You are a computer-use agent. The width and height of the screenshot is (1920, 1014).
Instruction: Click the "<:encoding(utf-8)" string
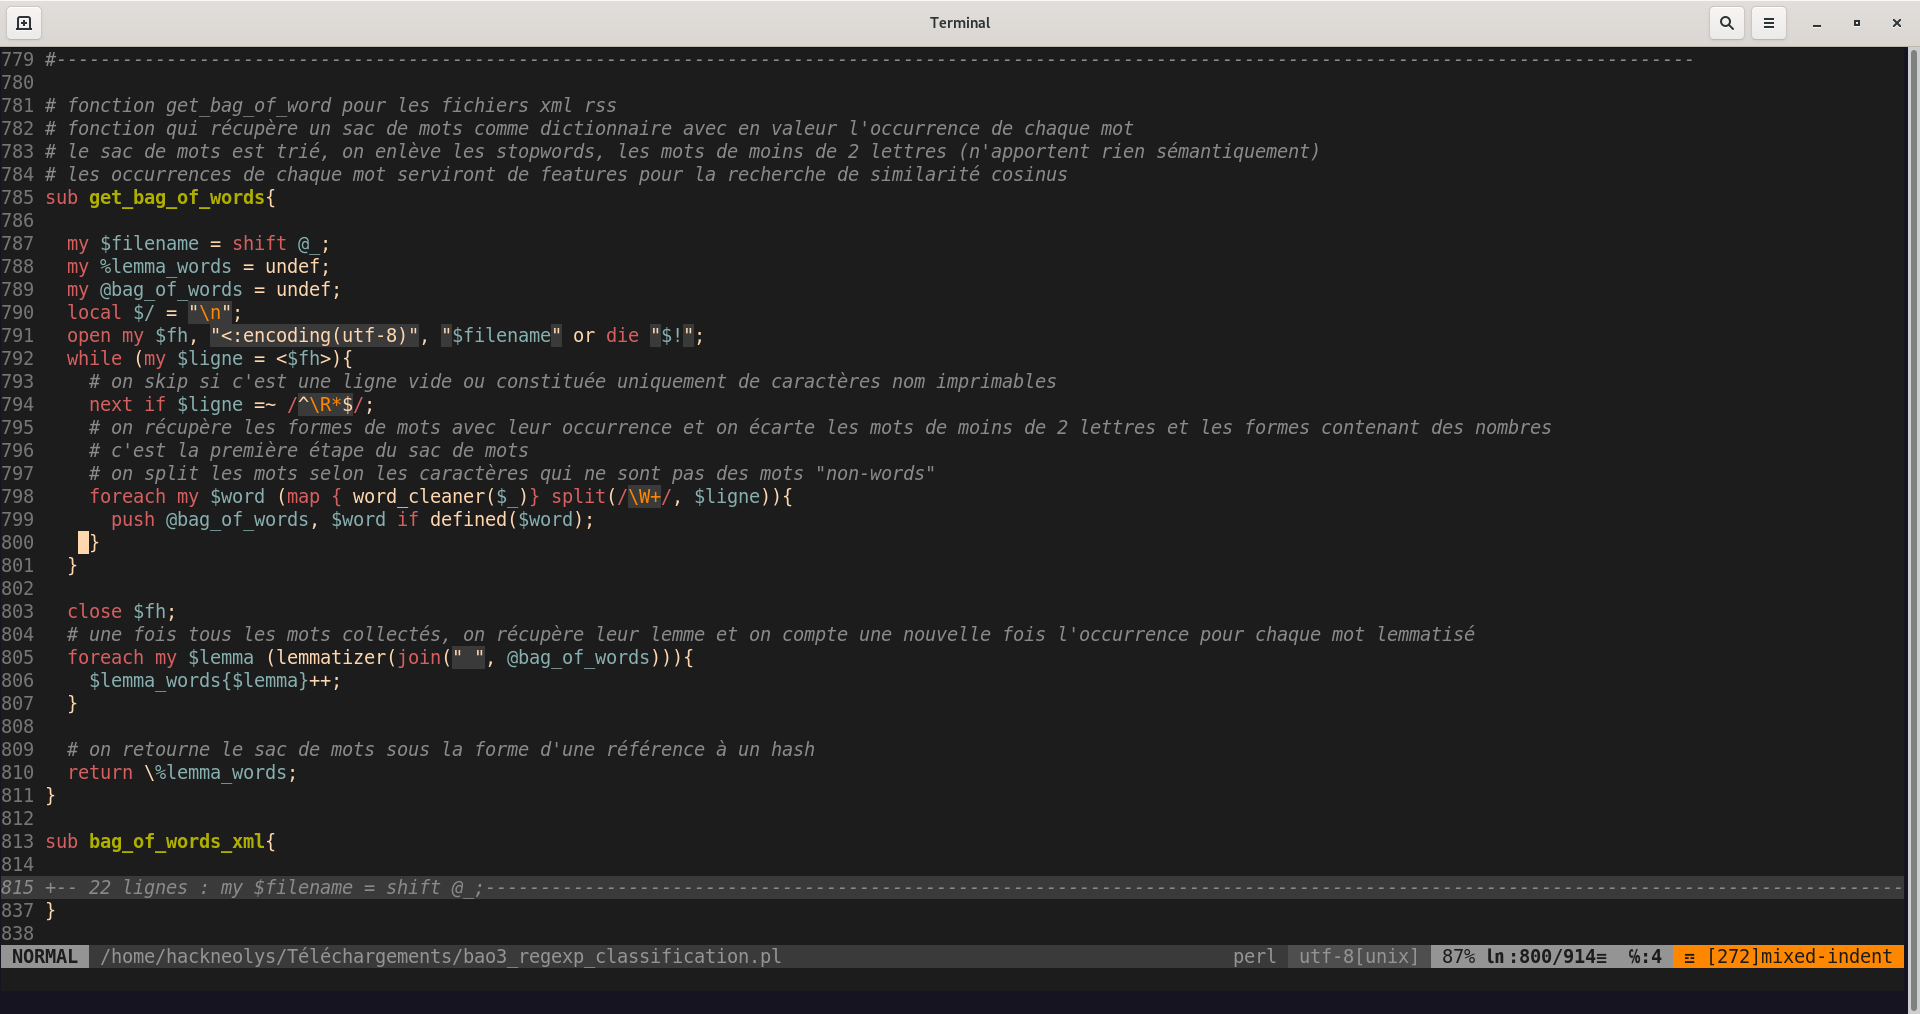click(x=315, y=335)
